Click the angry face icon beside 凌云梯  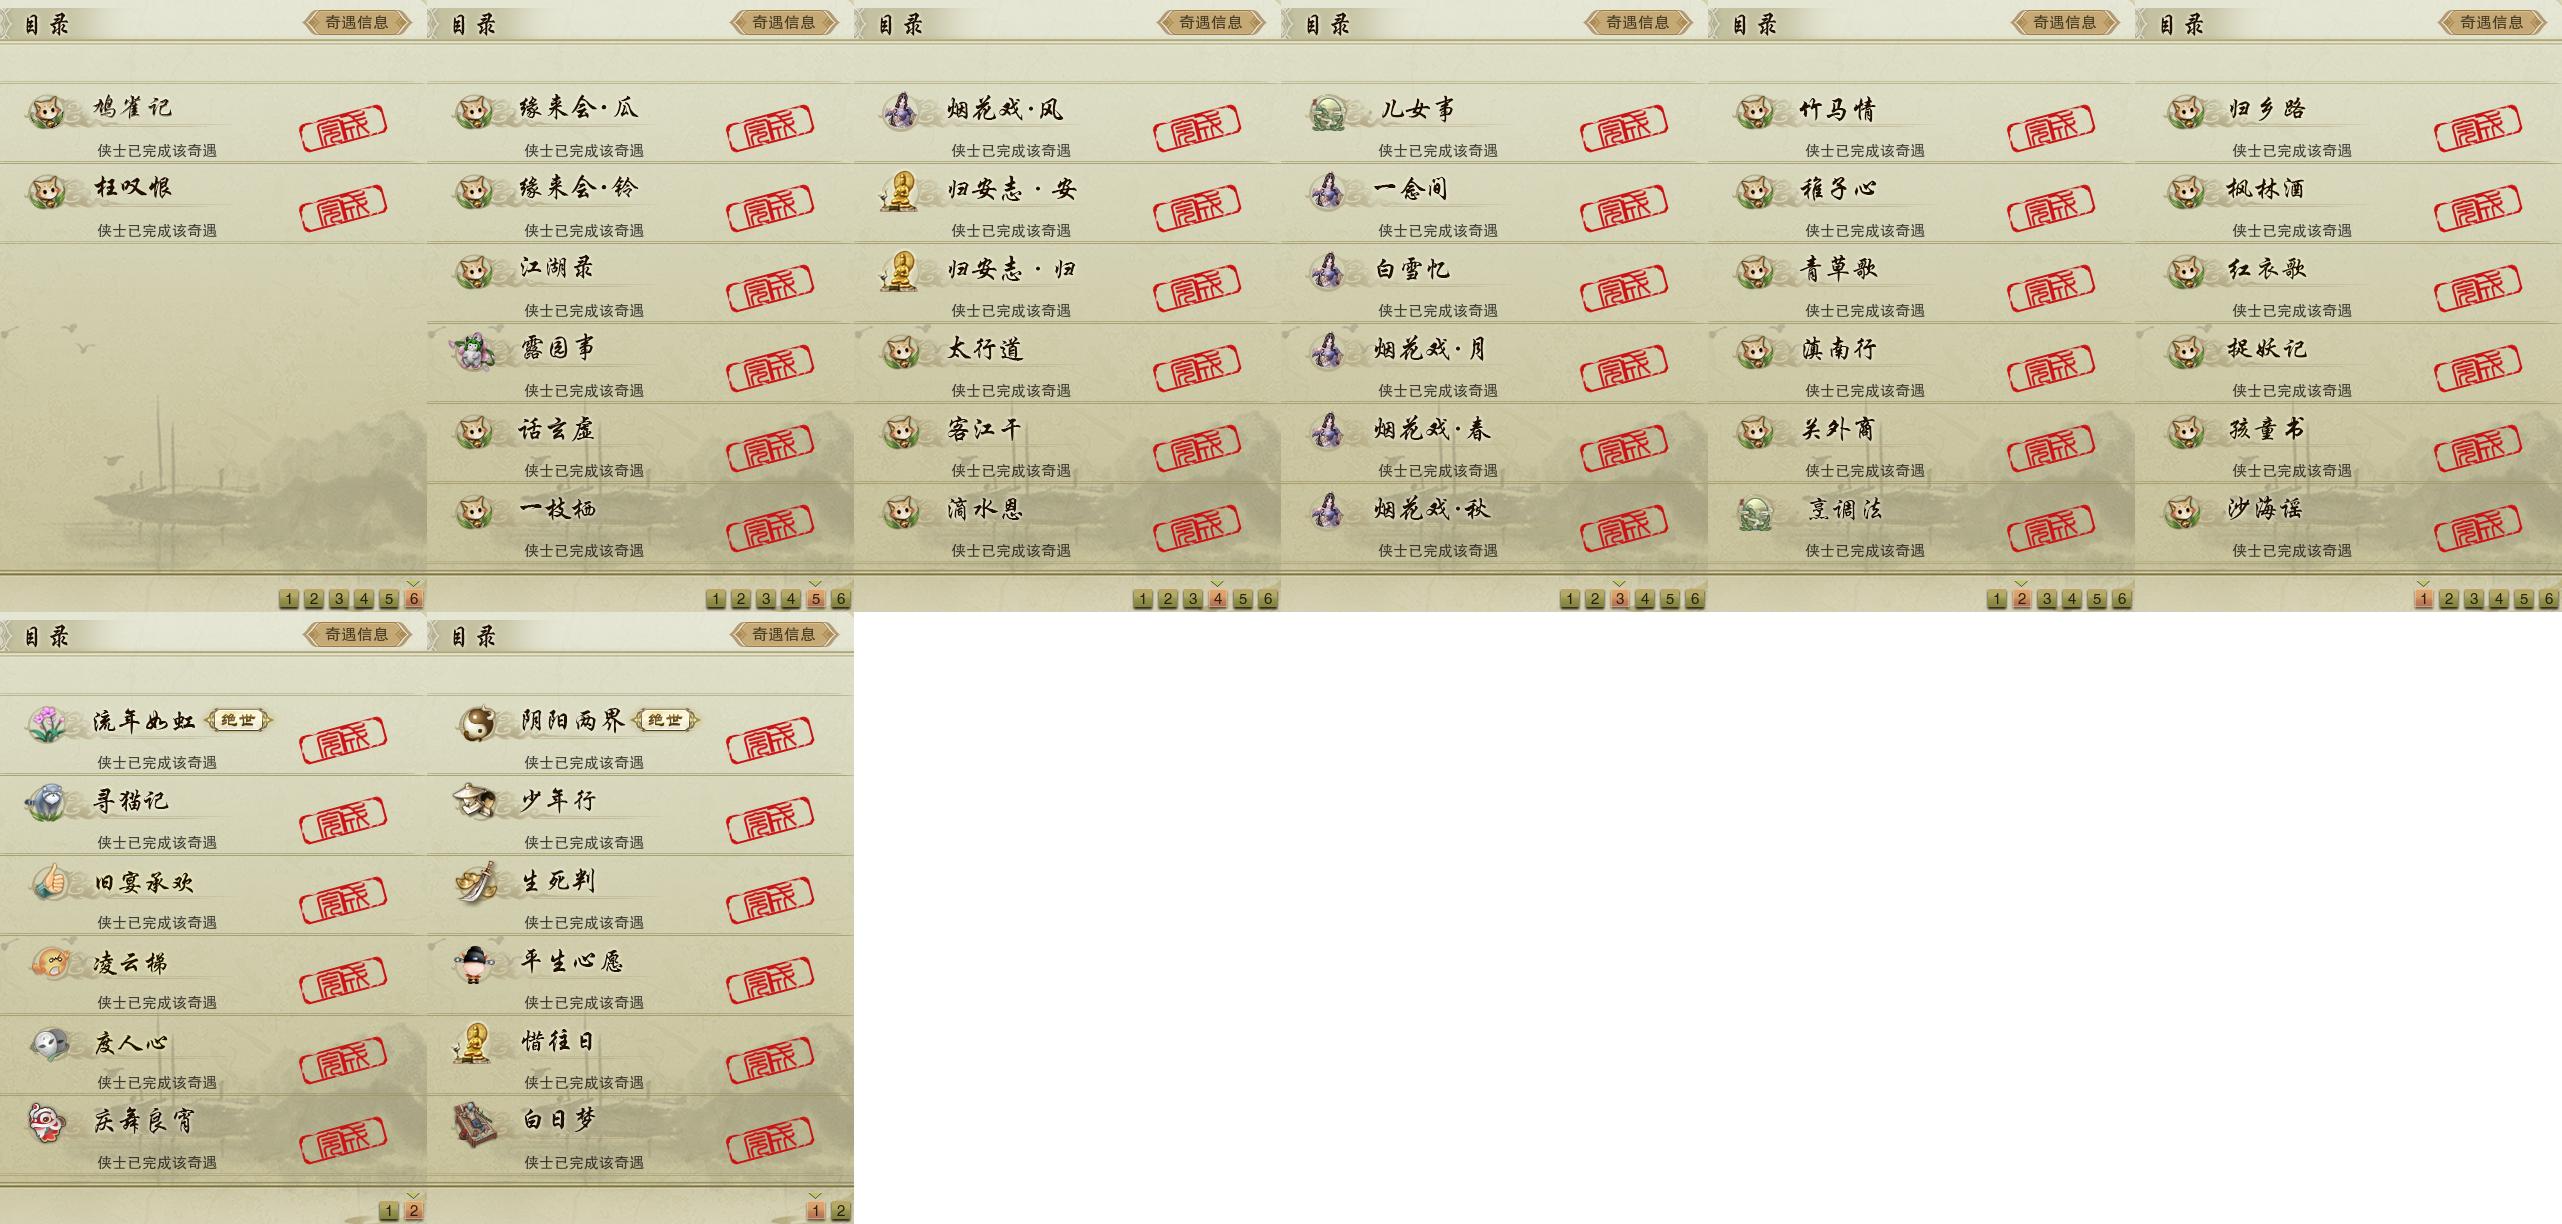tap(49, 963)
